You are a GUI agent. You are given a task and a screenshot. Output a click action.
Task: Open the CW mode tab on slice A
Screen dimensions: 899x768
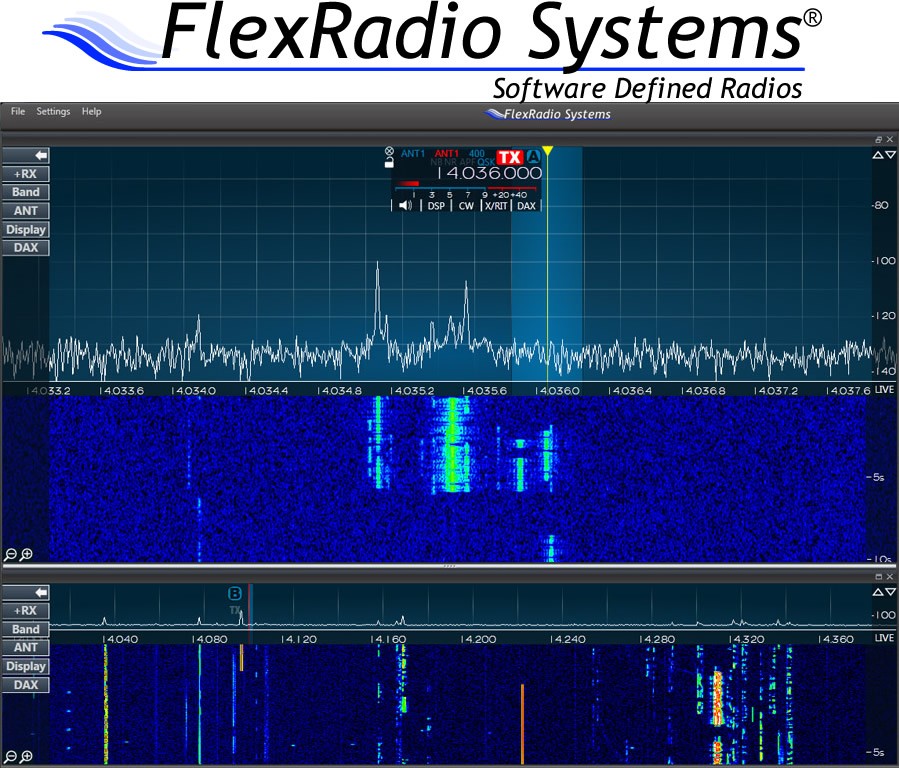click(x=466, y=206)
